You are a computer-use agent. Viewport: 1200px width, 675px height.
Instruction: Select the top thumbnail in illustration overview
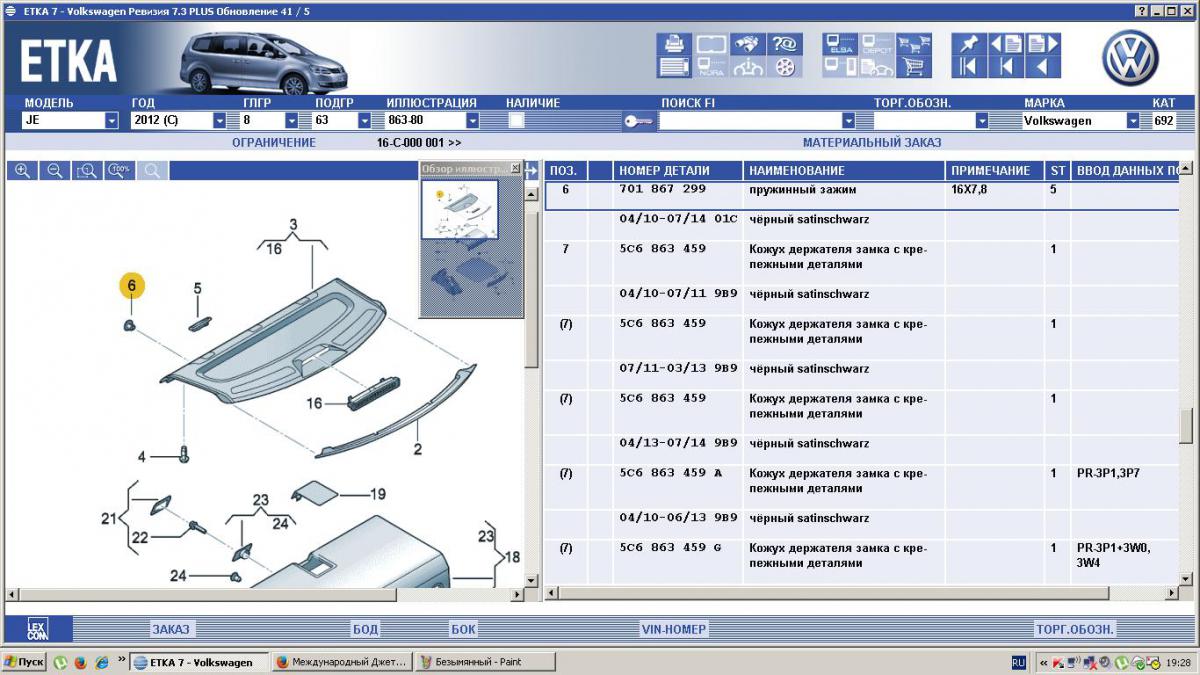point(459,209)
